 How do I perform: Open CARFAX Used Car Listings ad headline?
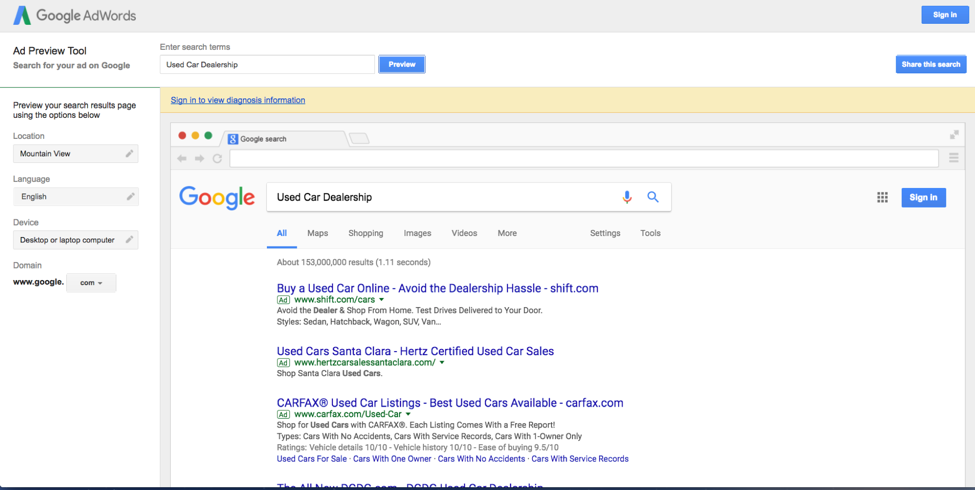[450, 403]
